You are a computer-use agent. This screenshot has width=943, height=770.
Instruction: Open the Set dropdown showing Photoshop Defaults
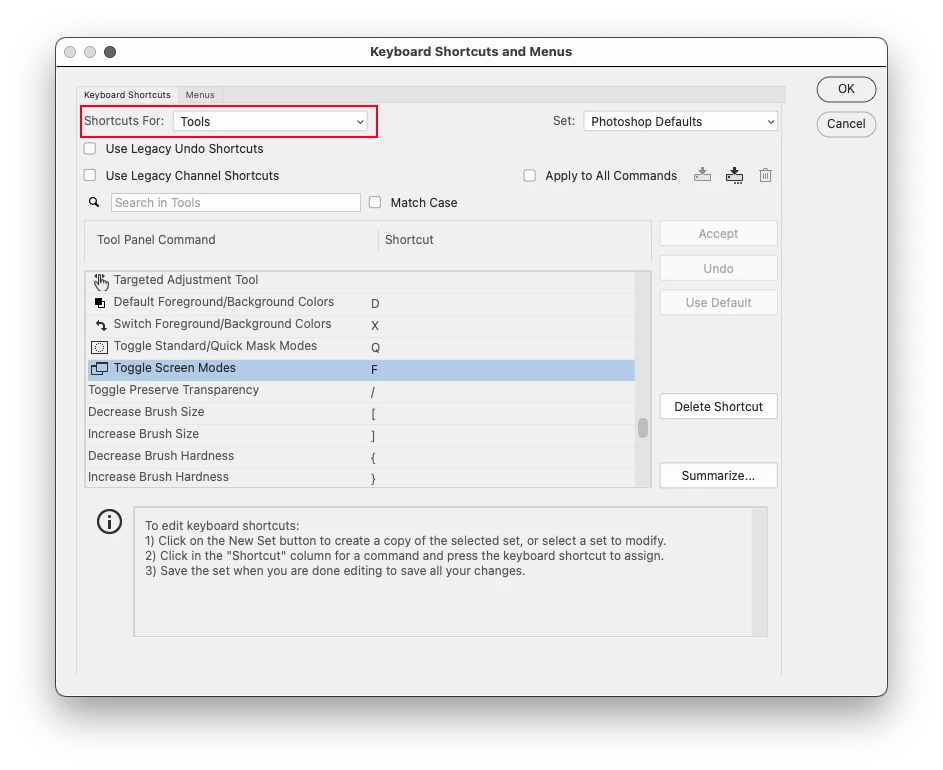[x=680, y=122]
